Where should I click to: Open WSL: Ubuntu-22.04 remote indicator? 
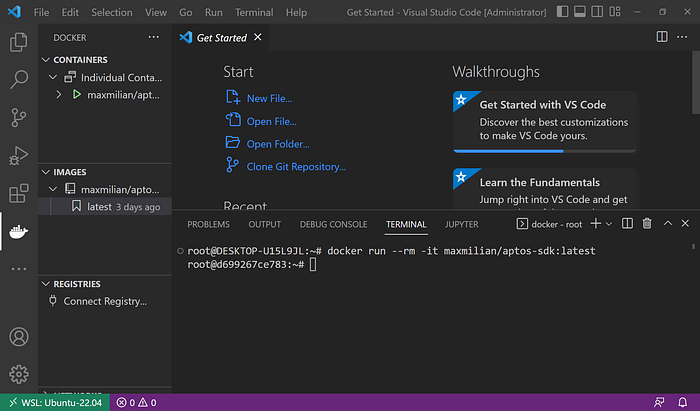click(x=55, y=403)
